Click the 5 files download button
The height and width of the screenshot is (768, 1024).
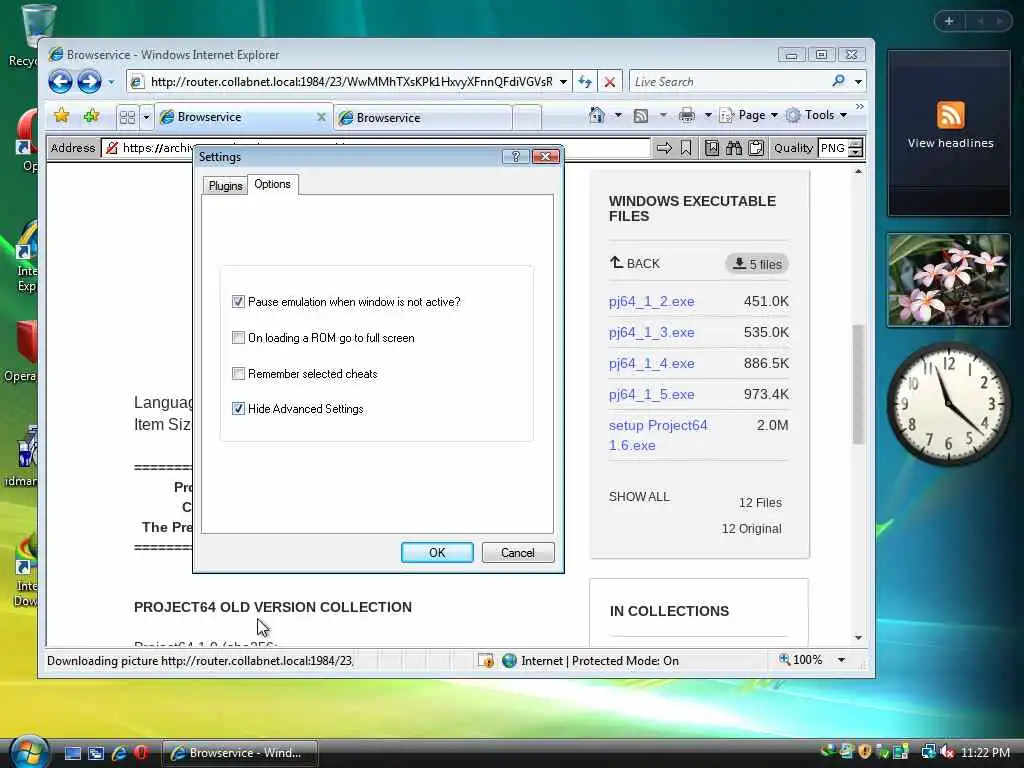click(757, 264)
